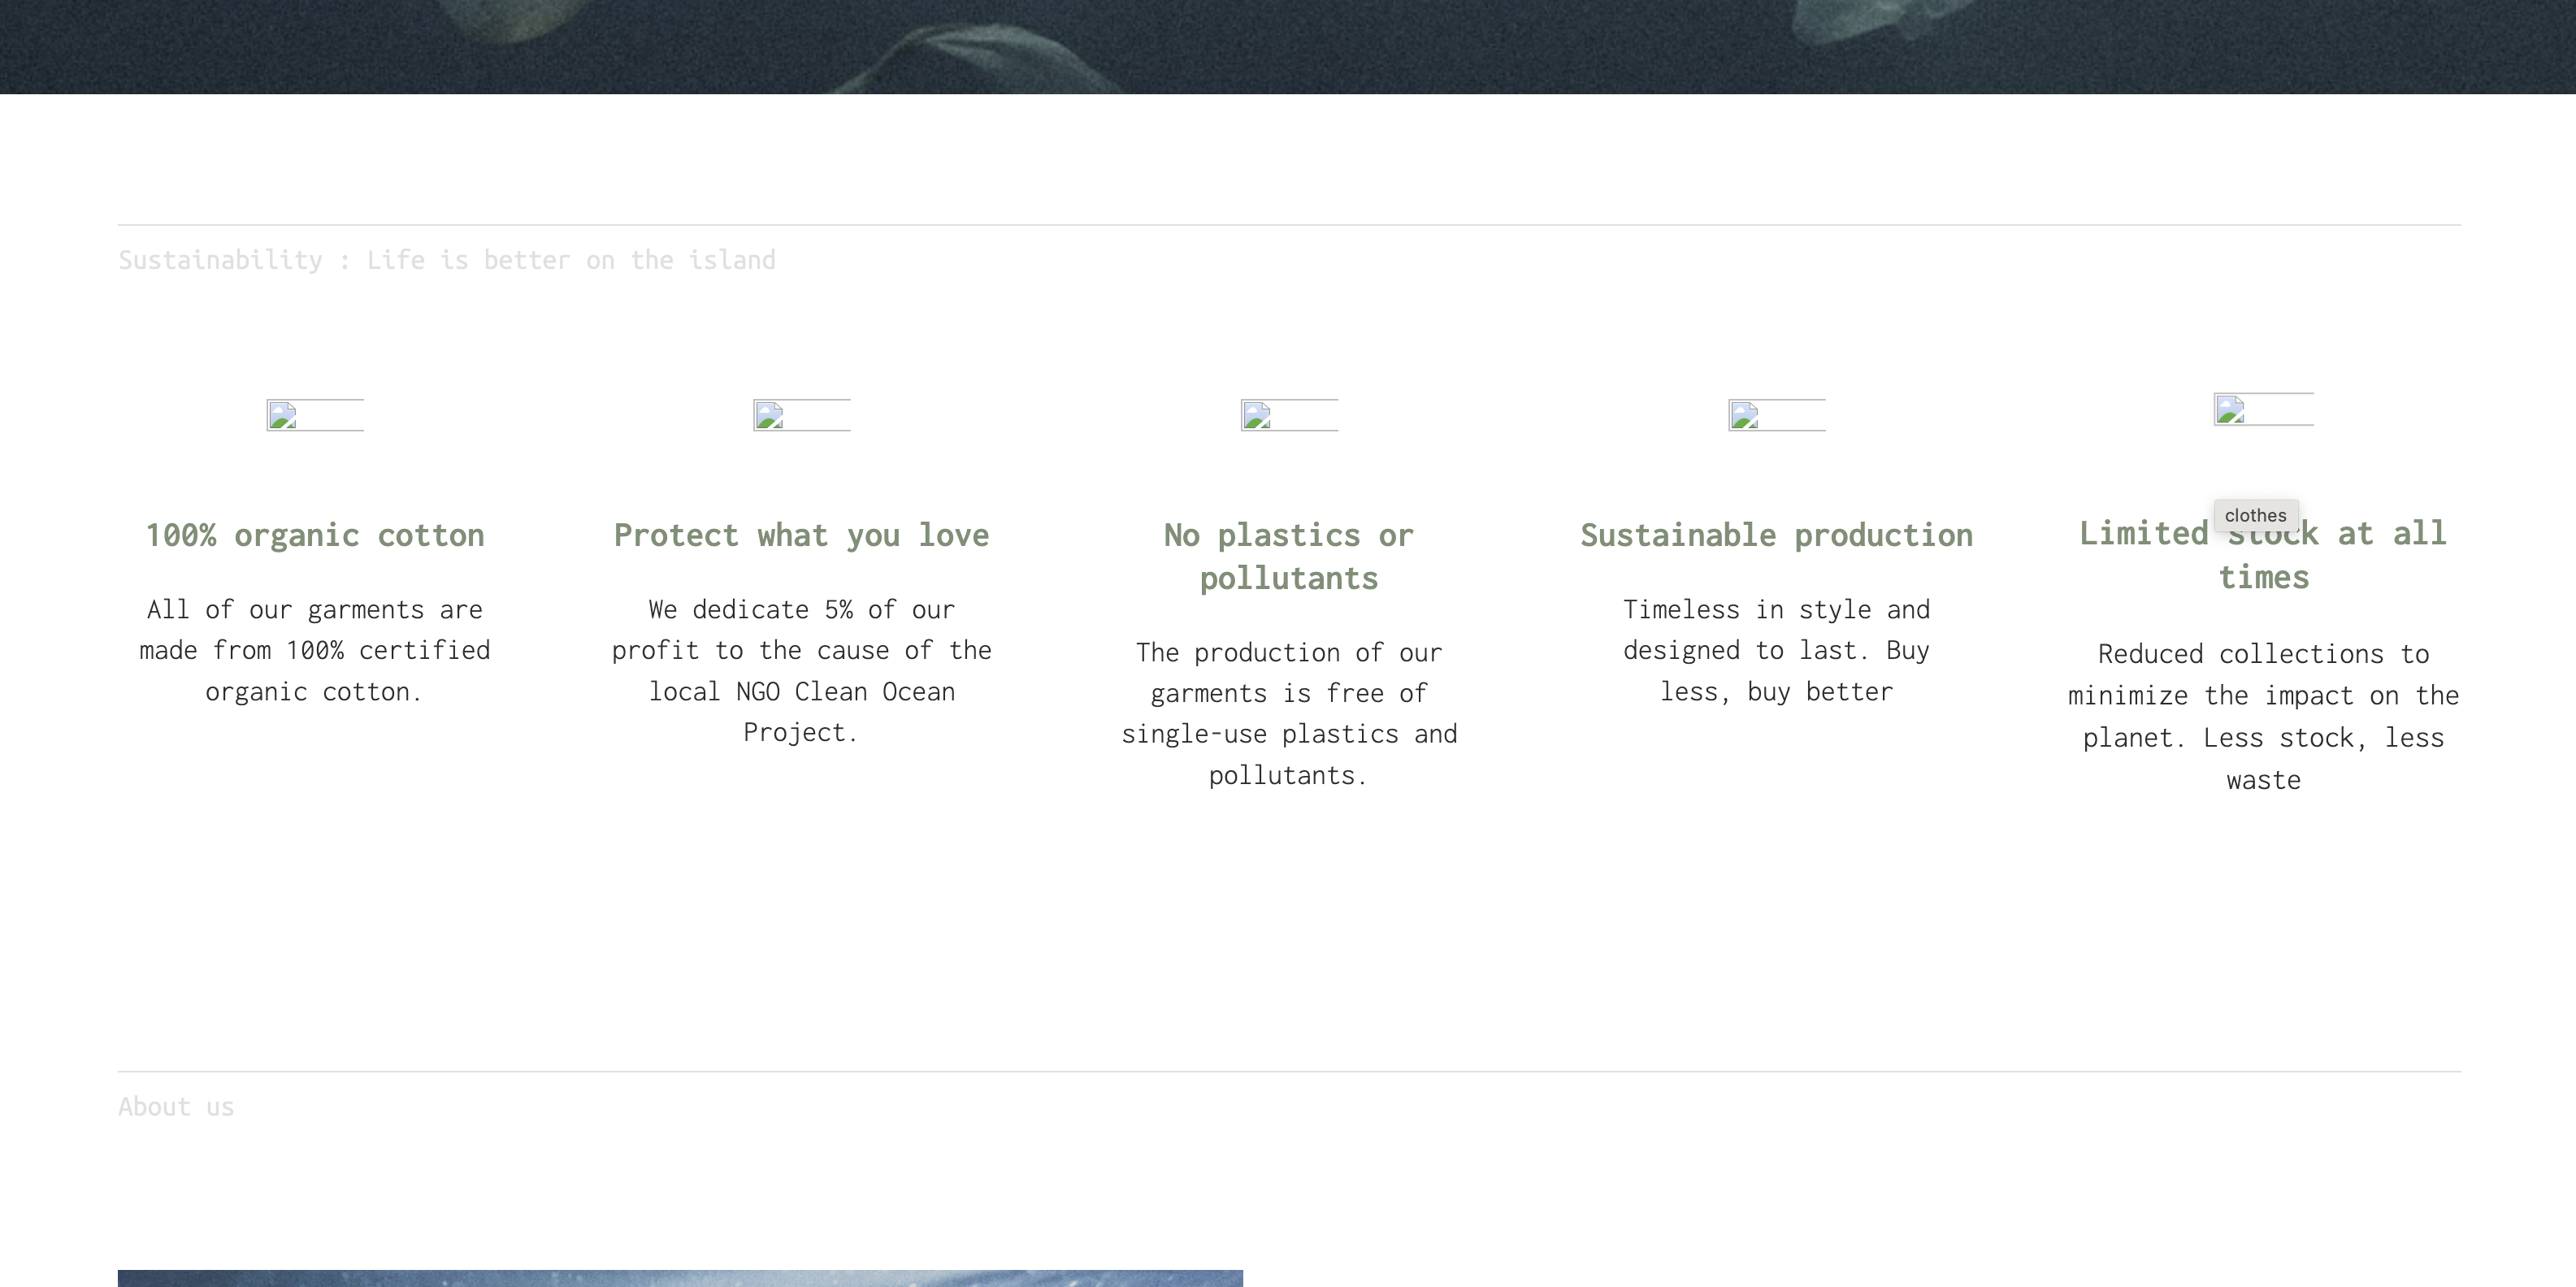Click the 'Timeless in style' paragraph
The height and width of the screenshot is (1287, 2576).
click(x=1776, y=650)
